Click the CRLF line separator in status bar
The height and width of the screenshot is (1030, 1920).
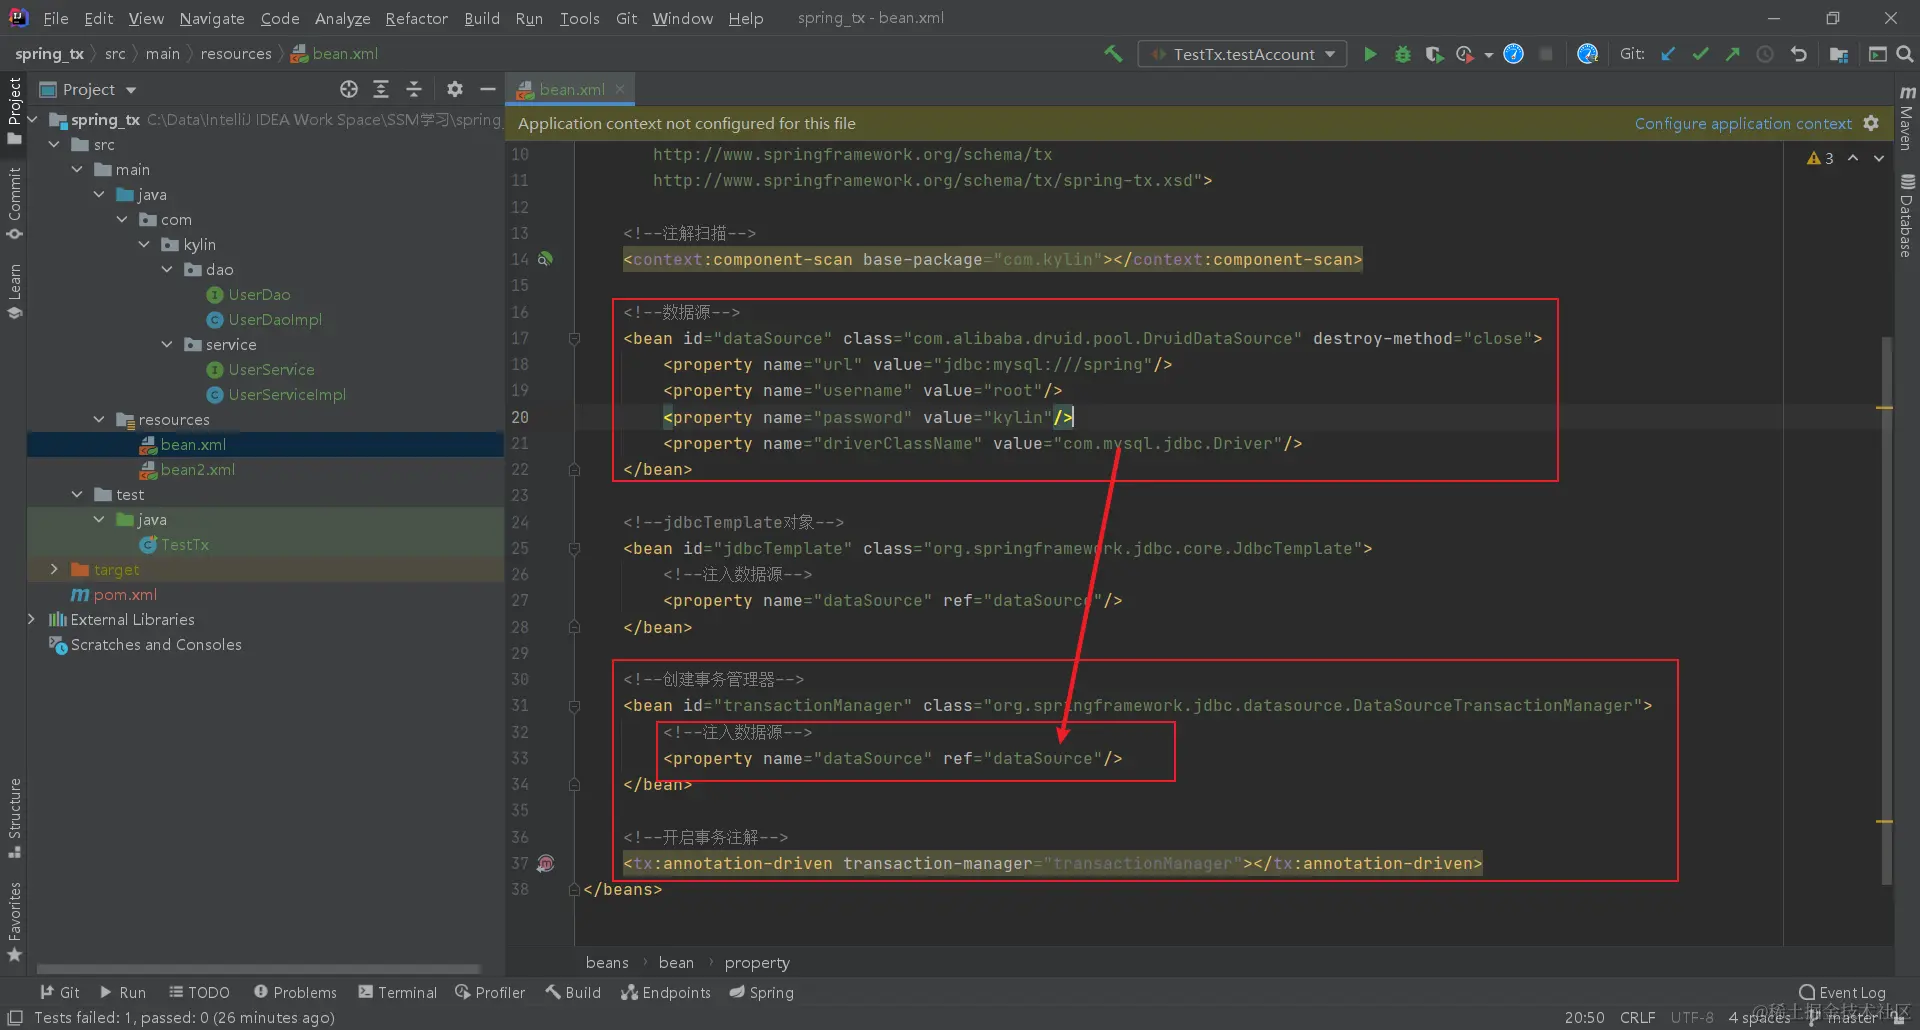pos(1638,1017)
